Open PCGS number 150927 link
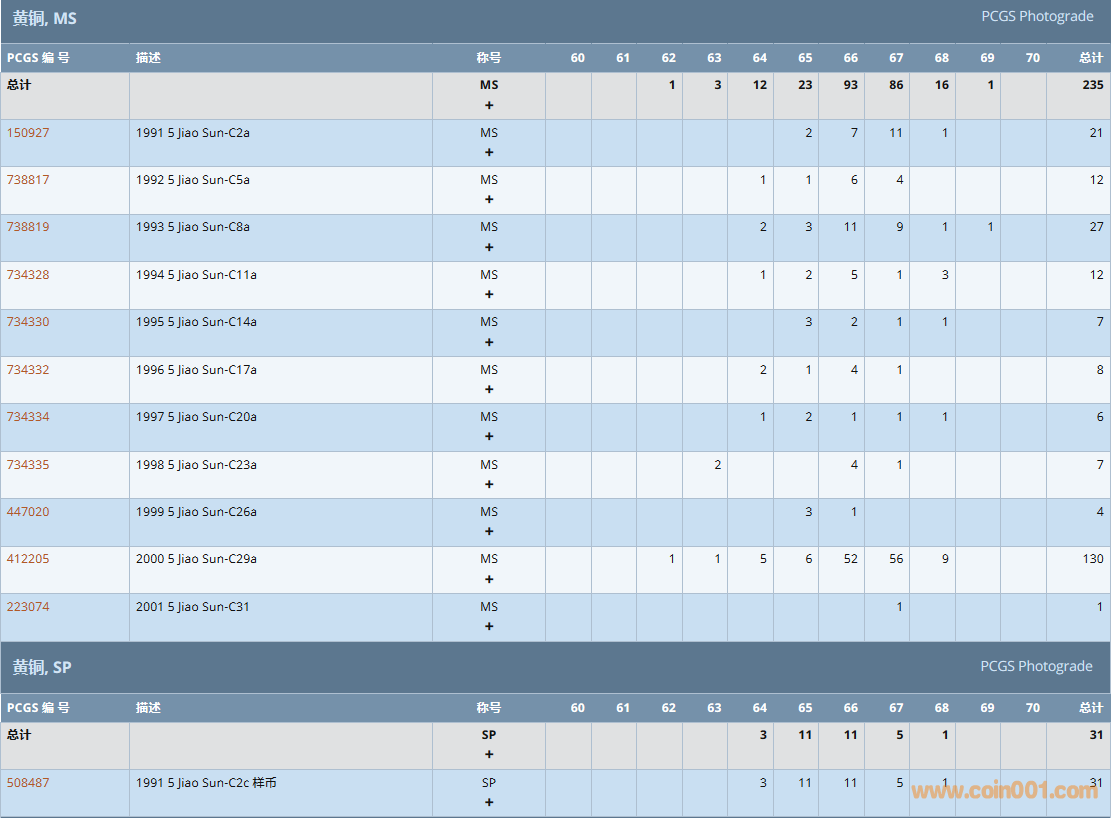 tap(28, 133)
